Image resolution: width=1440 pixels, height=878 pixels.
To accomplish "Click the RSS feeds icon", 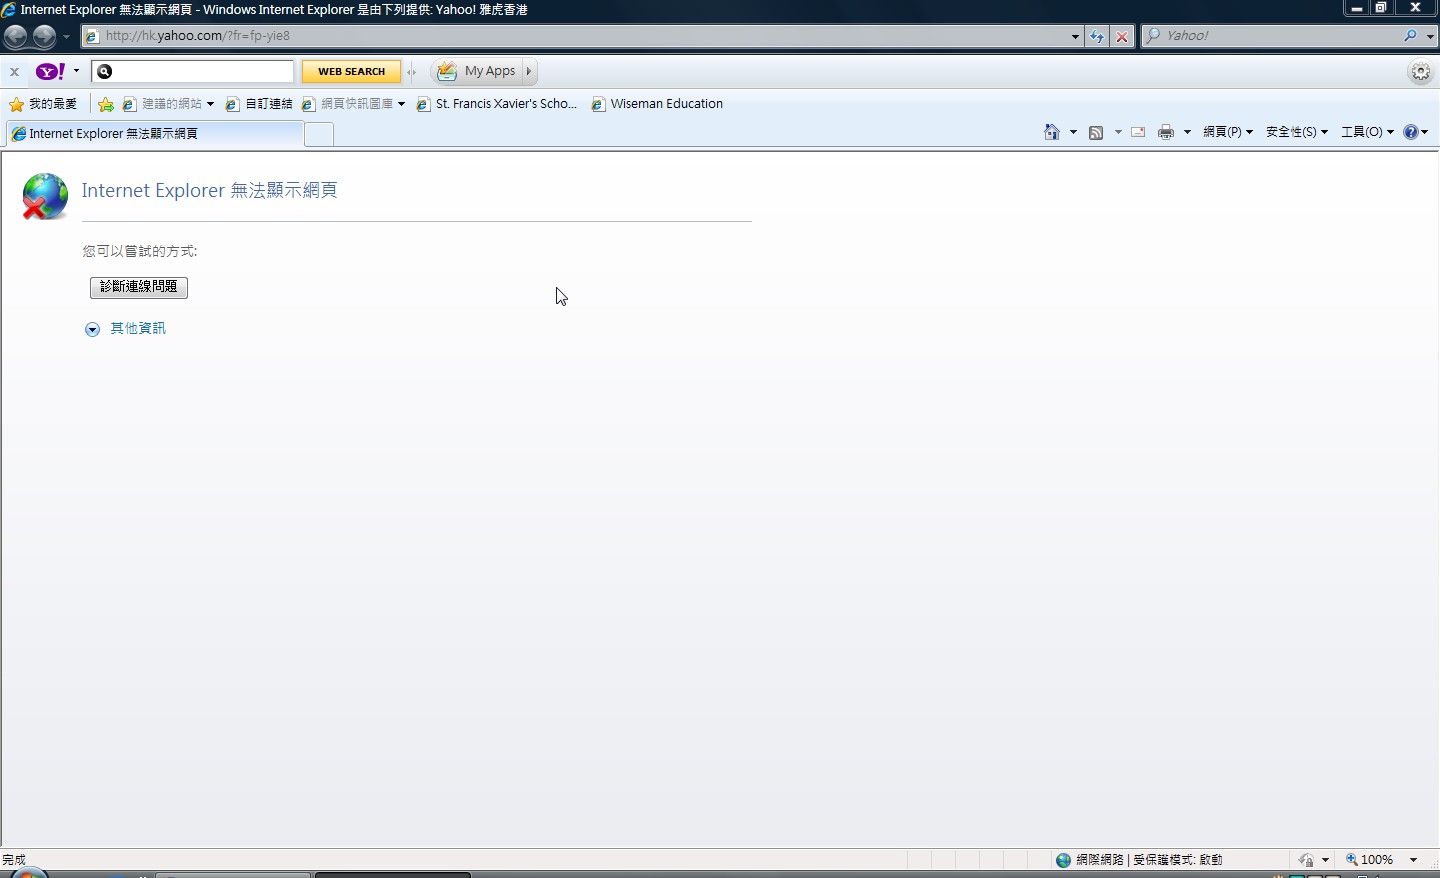I will [x=1096, y=132].
